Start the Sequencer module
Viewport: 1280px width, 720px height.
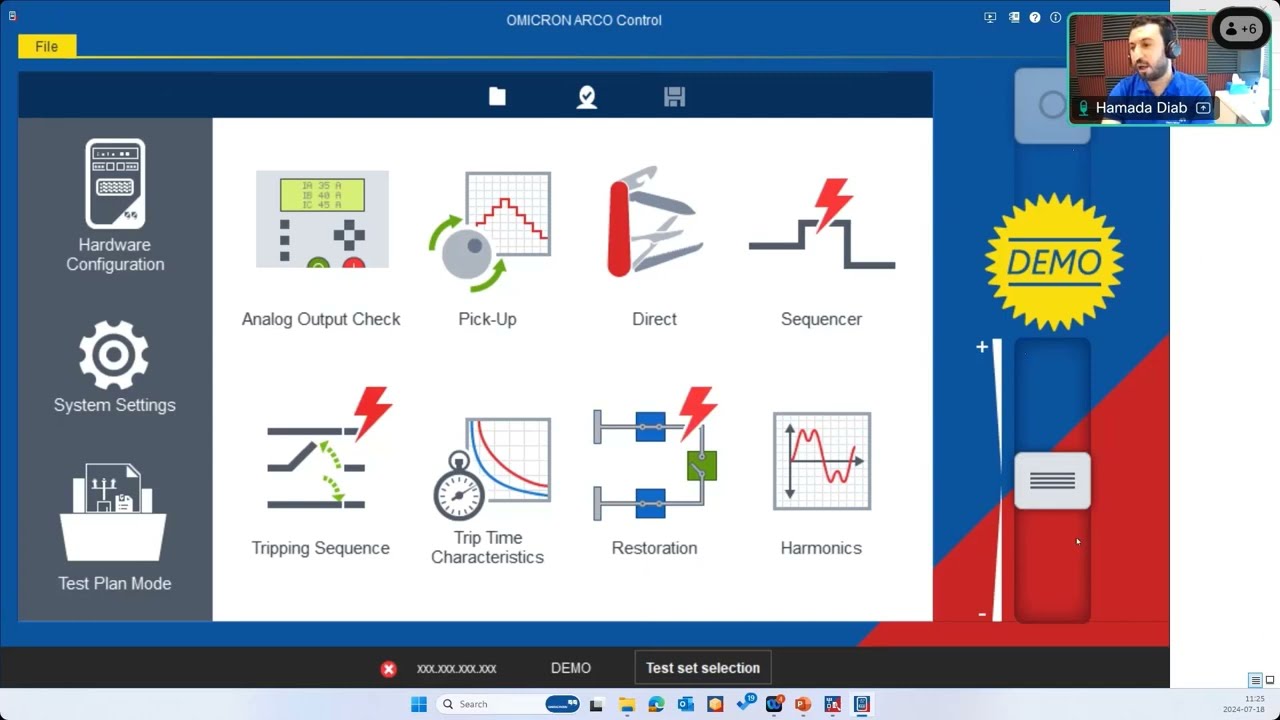click(x=821, y=252)
